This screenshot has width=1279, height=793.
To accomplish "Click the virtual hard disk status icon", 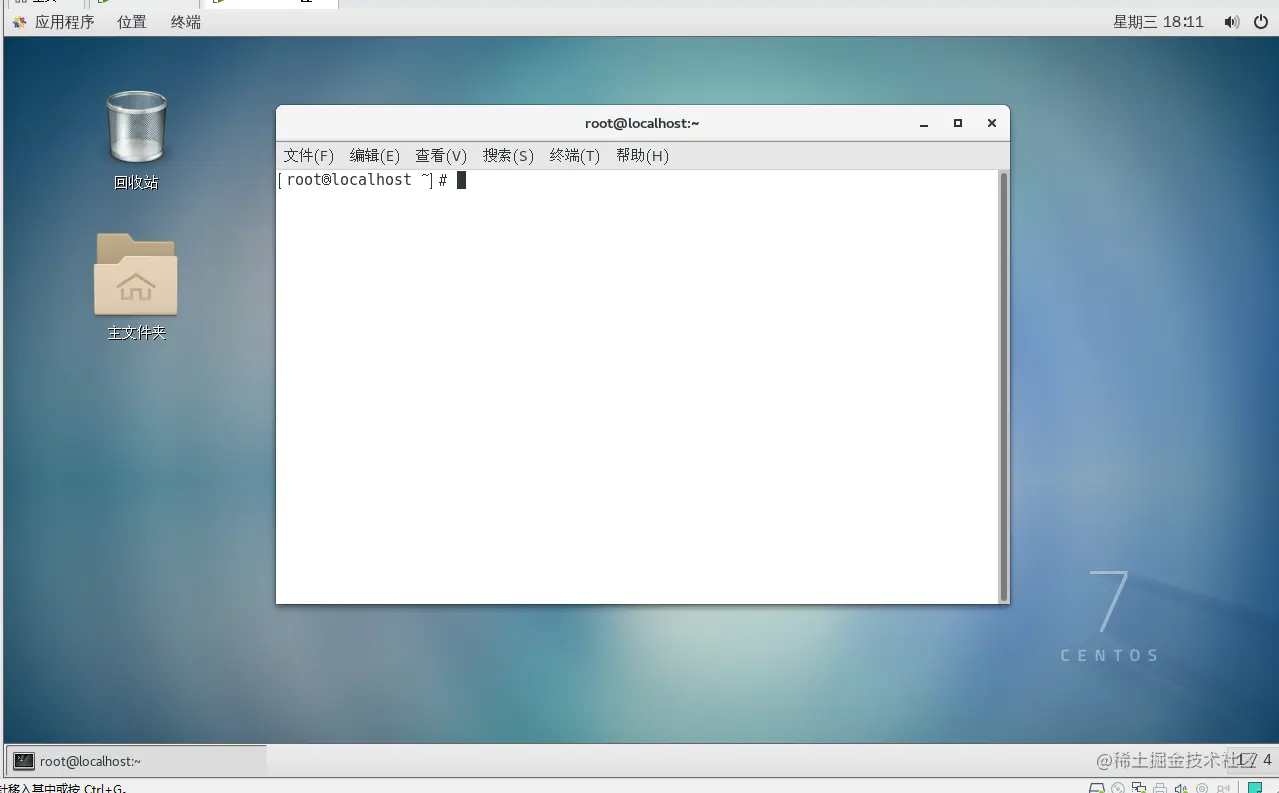I will pos(1097,789).
